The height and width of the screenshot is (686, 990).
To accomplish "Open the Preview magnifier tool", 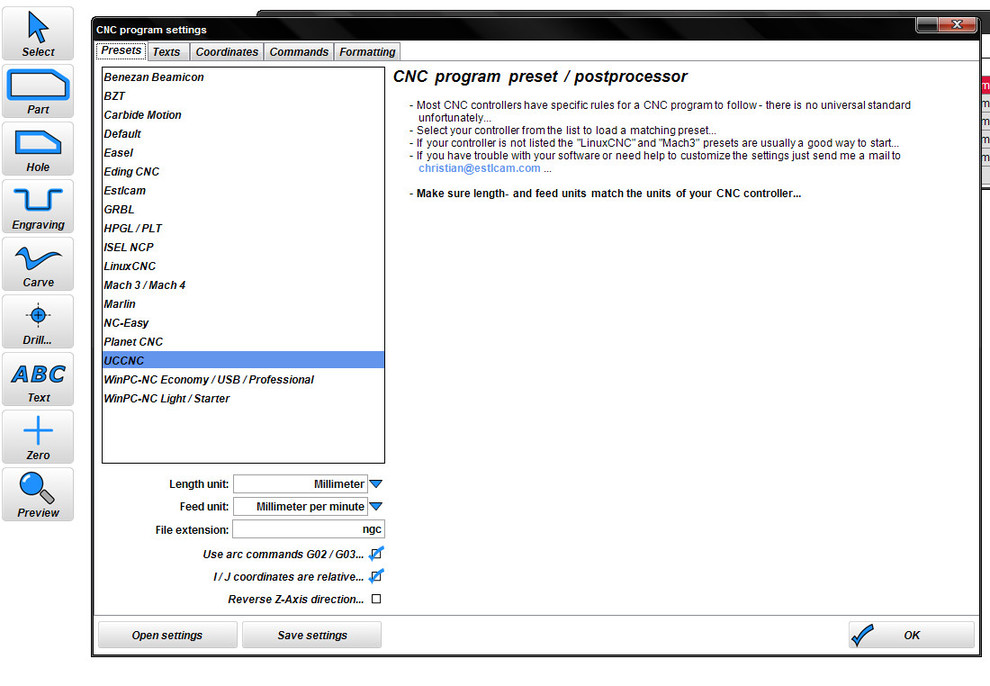I will point(38,495).
